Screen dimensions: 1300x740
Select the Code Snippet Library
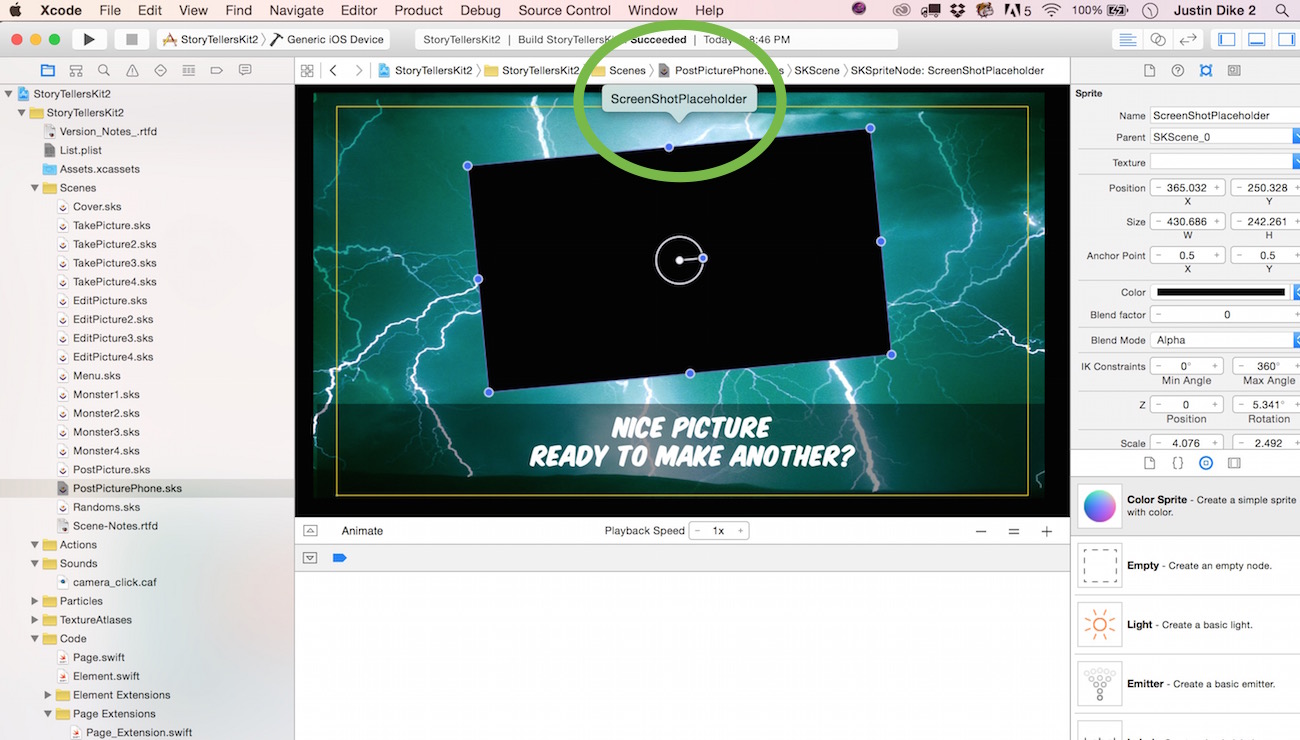point(1178,462)
